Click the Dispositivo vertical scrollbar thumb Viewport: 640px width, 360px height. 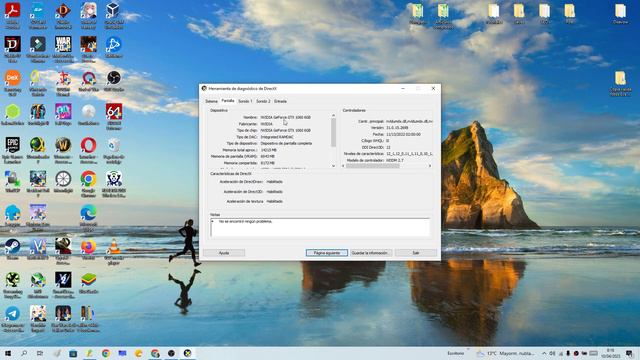pyautogui.click(x=333, y=133)
